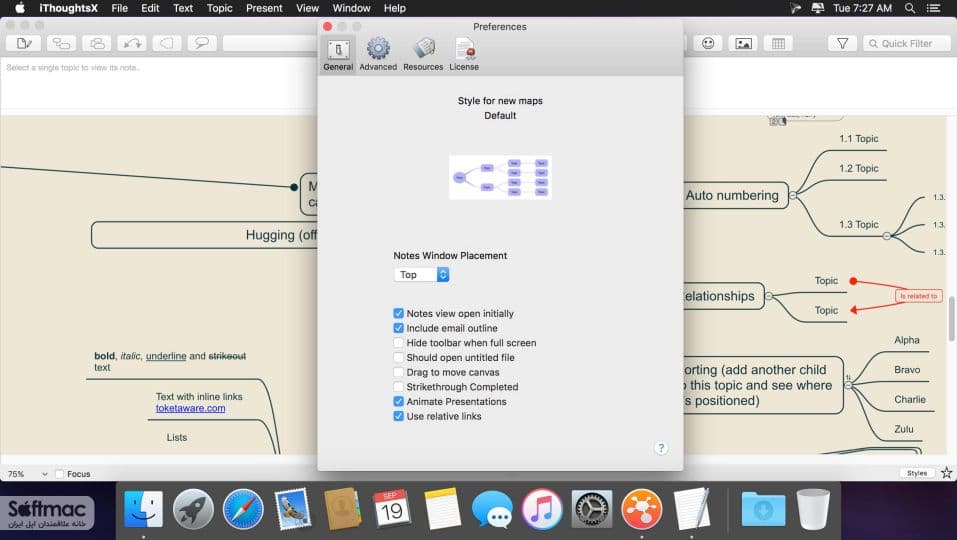The width and height of the screenshot is (957, 540).
Task: Uncheck Use relative links
Action: click(x=399, y=416)
